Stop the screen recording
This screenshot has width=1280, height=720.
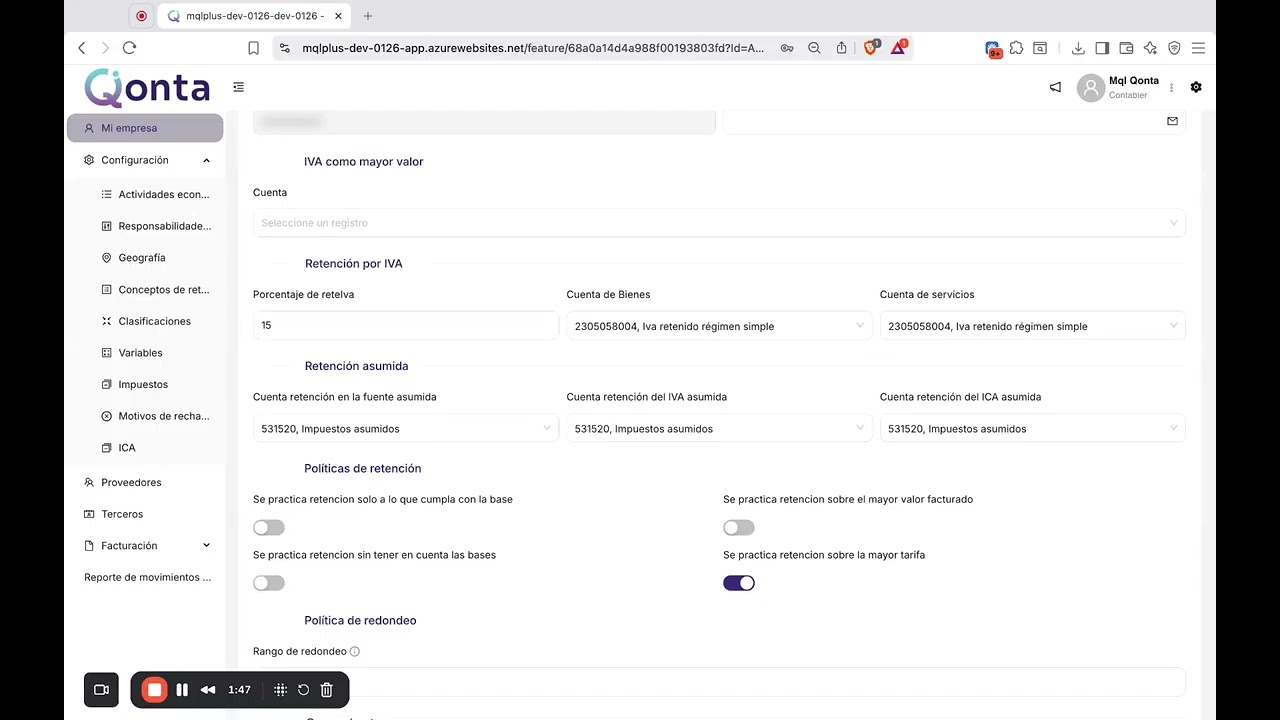[154, 690]
